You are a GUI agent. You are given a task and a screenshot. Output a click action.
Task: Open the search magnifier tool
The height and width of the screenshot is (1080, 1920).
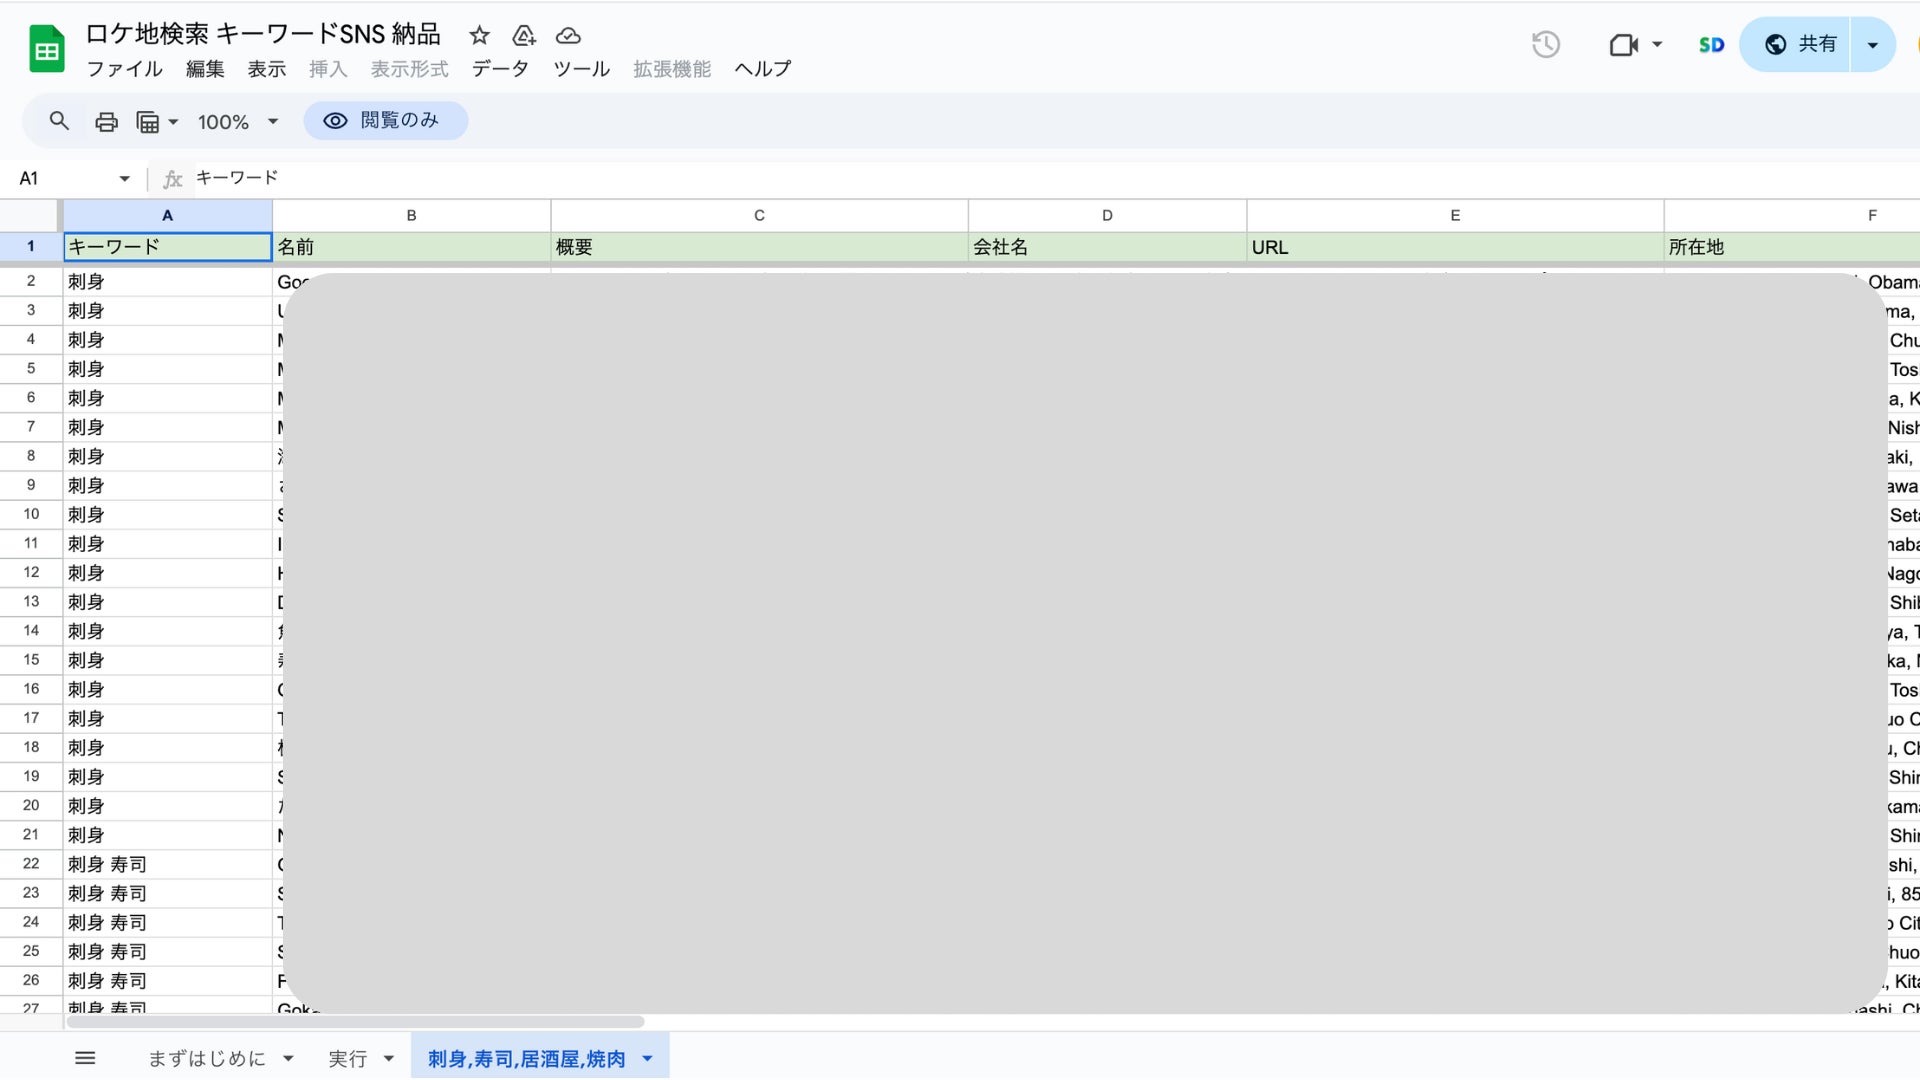(x=59, y=121)
